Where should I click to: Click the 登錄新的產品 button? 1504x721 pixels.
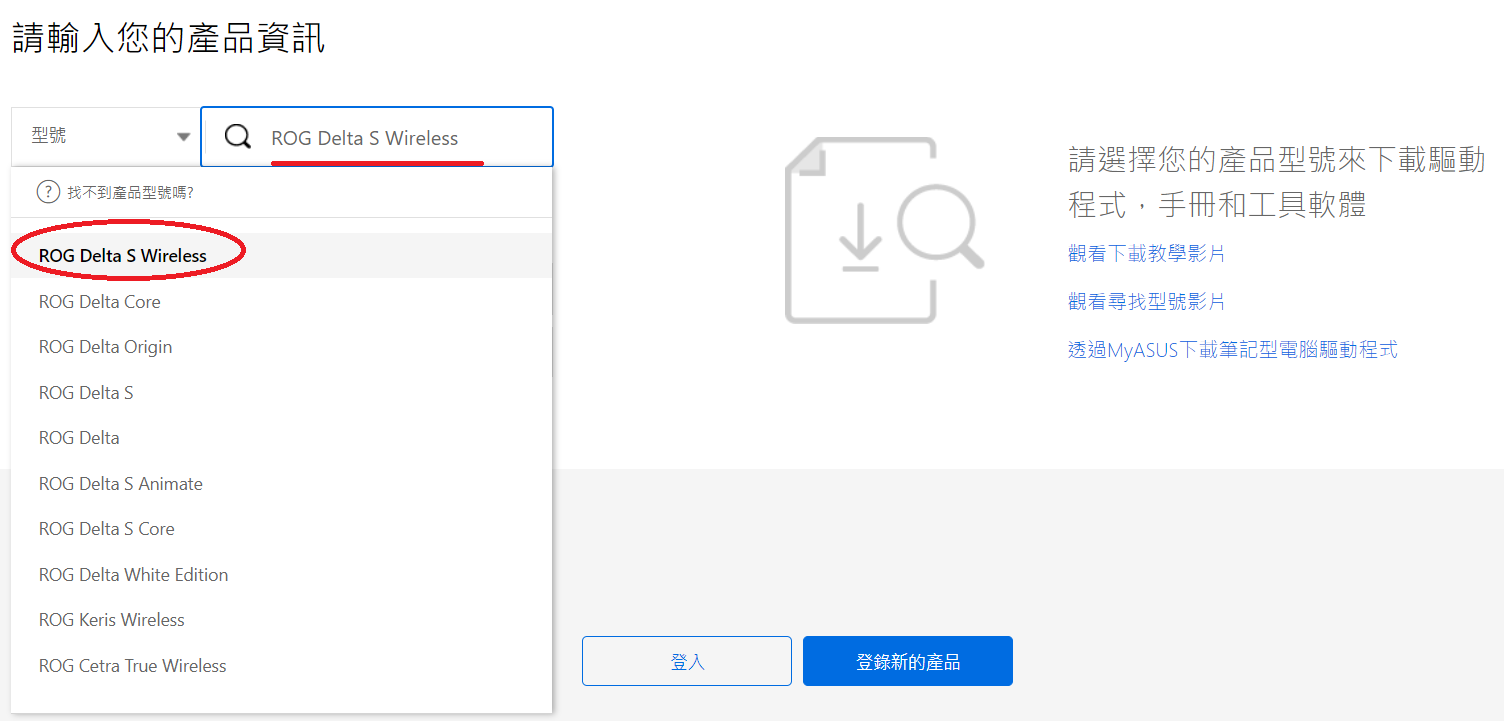(908, 661)
